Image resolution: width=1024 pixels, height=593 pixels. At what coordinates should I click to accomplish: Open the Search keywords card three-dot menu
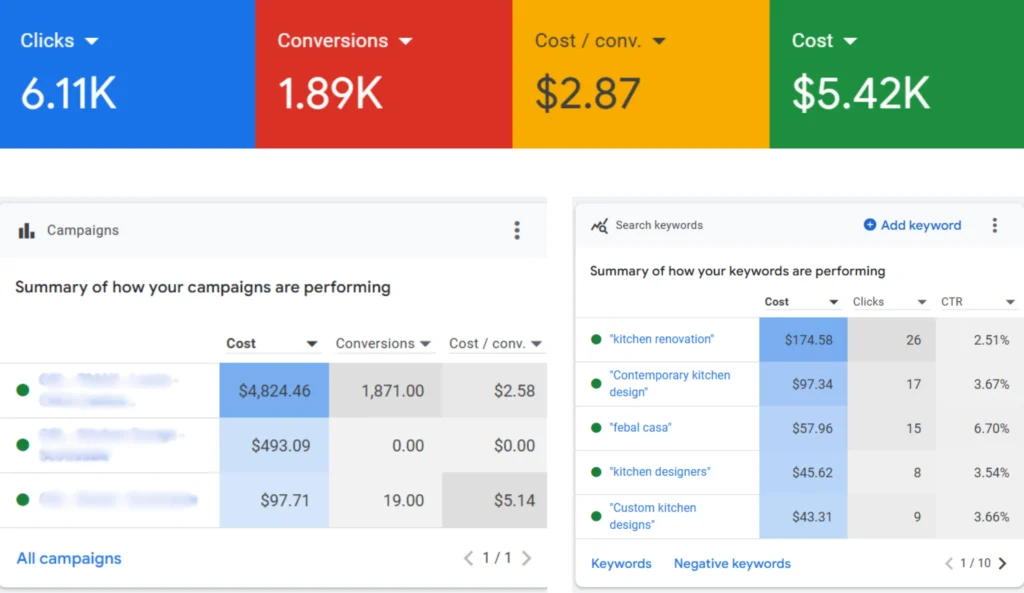coord(994,226)
